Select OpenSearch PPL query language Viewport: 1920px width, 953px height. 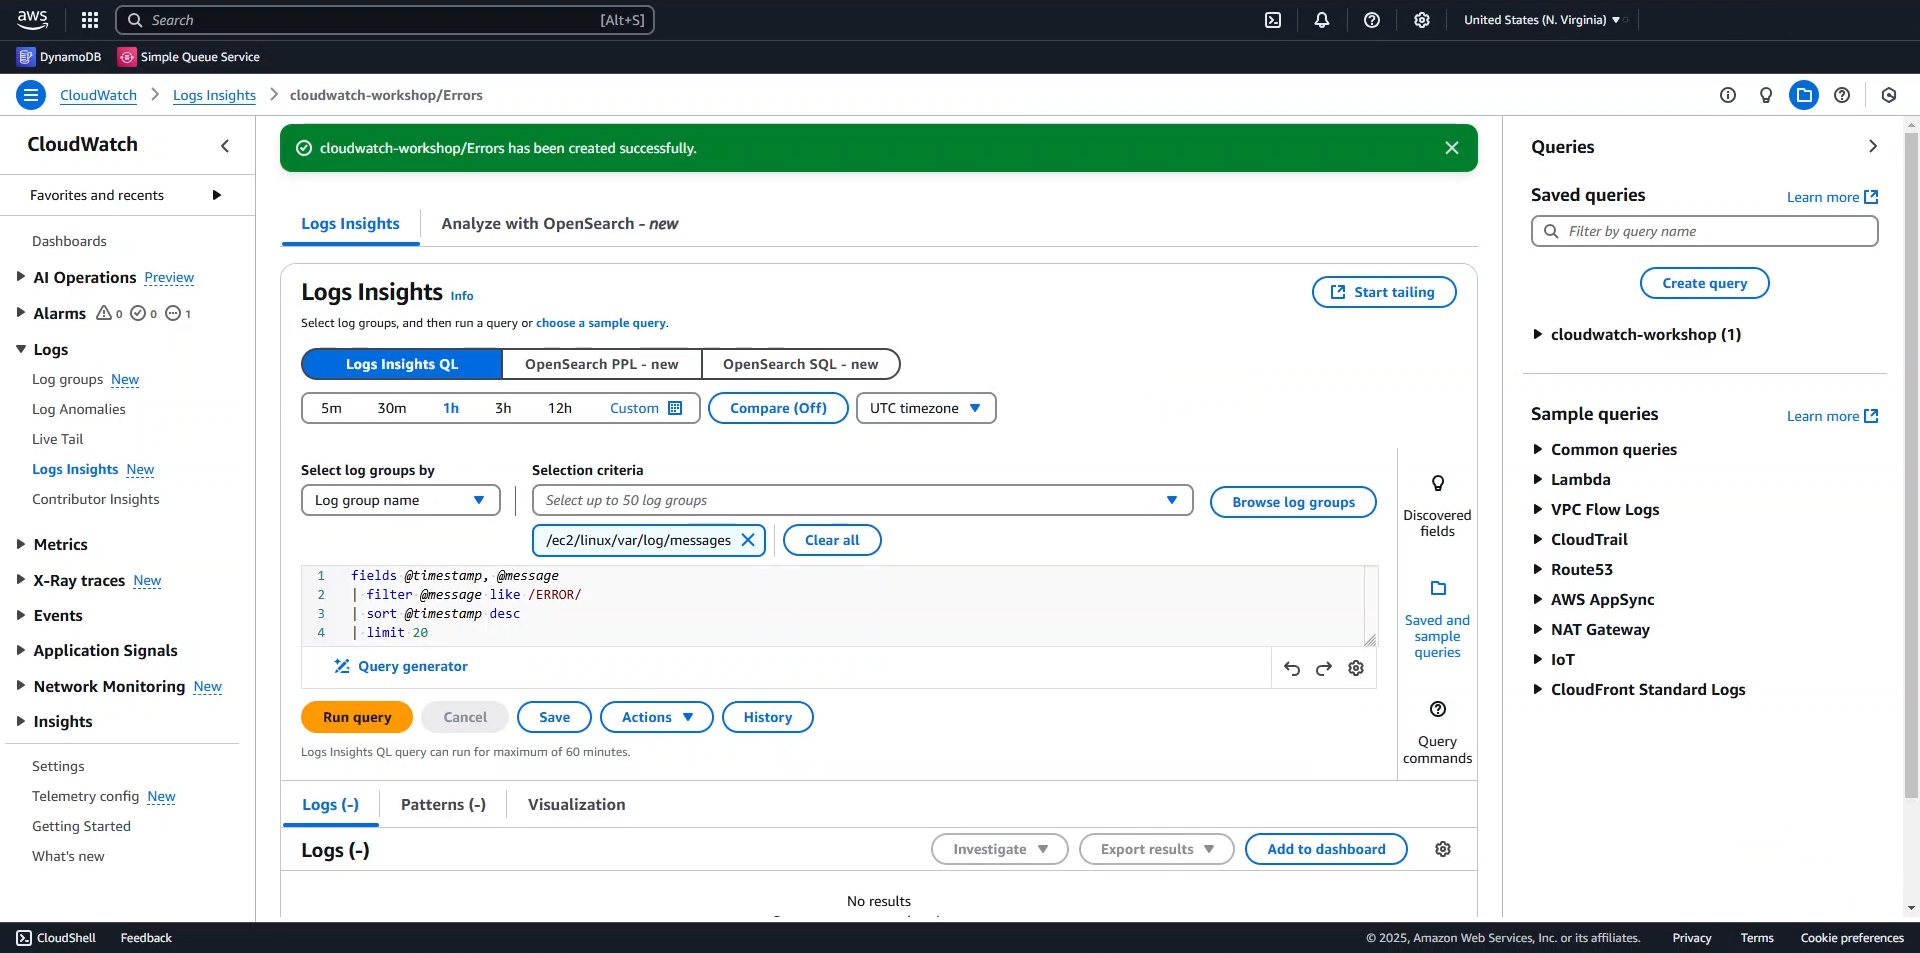[x=601, y=364]
